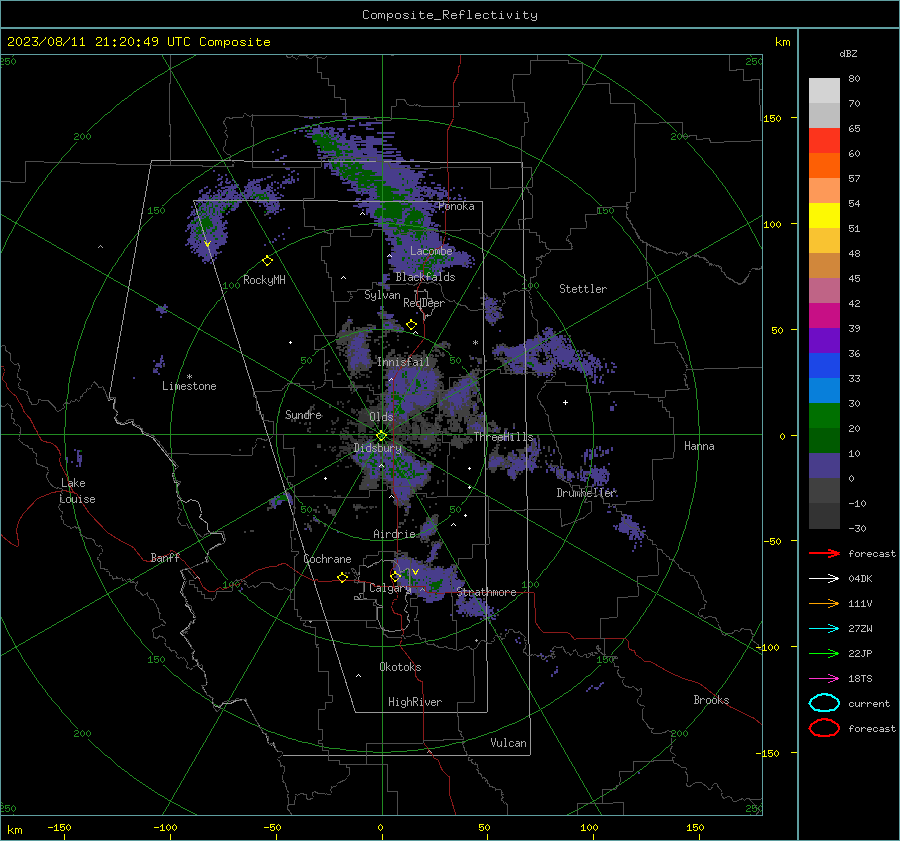
Task: Click the orange 57-60 dBZ color swatch
Action: click(824, 166)
